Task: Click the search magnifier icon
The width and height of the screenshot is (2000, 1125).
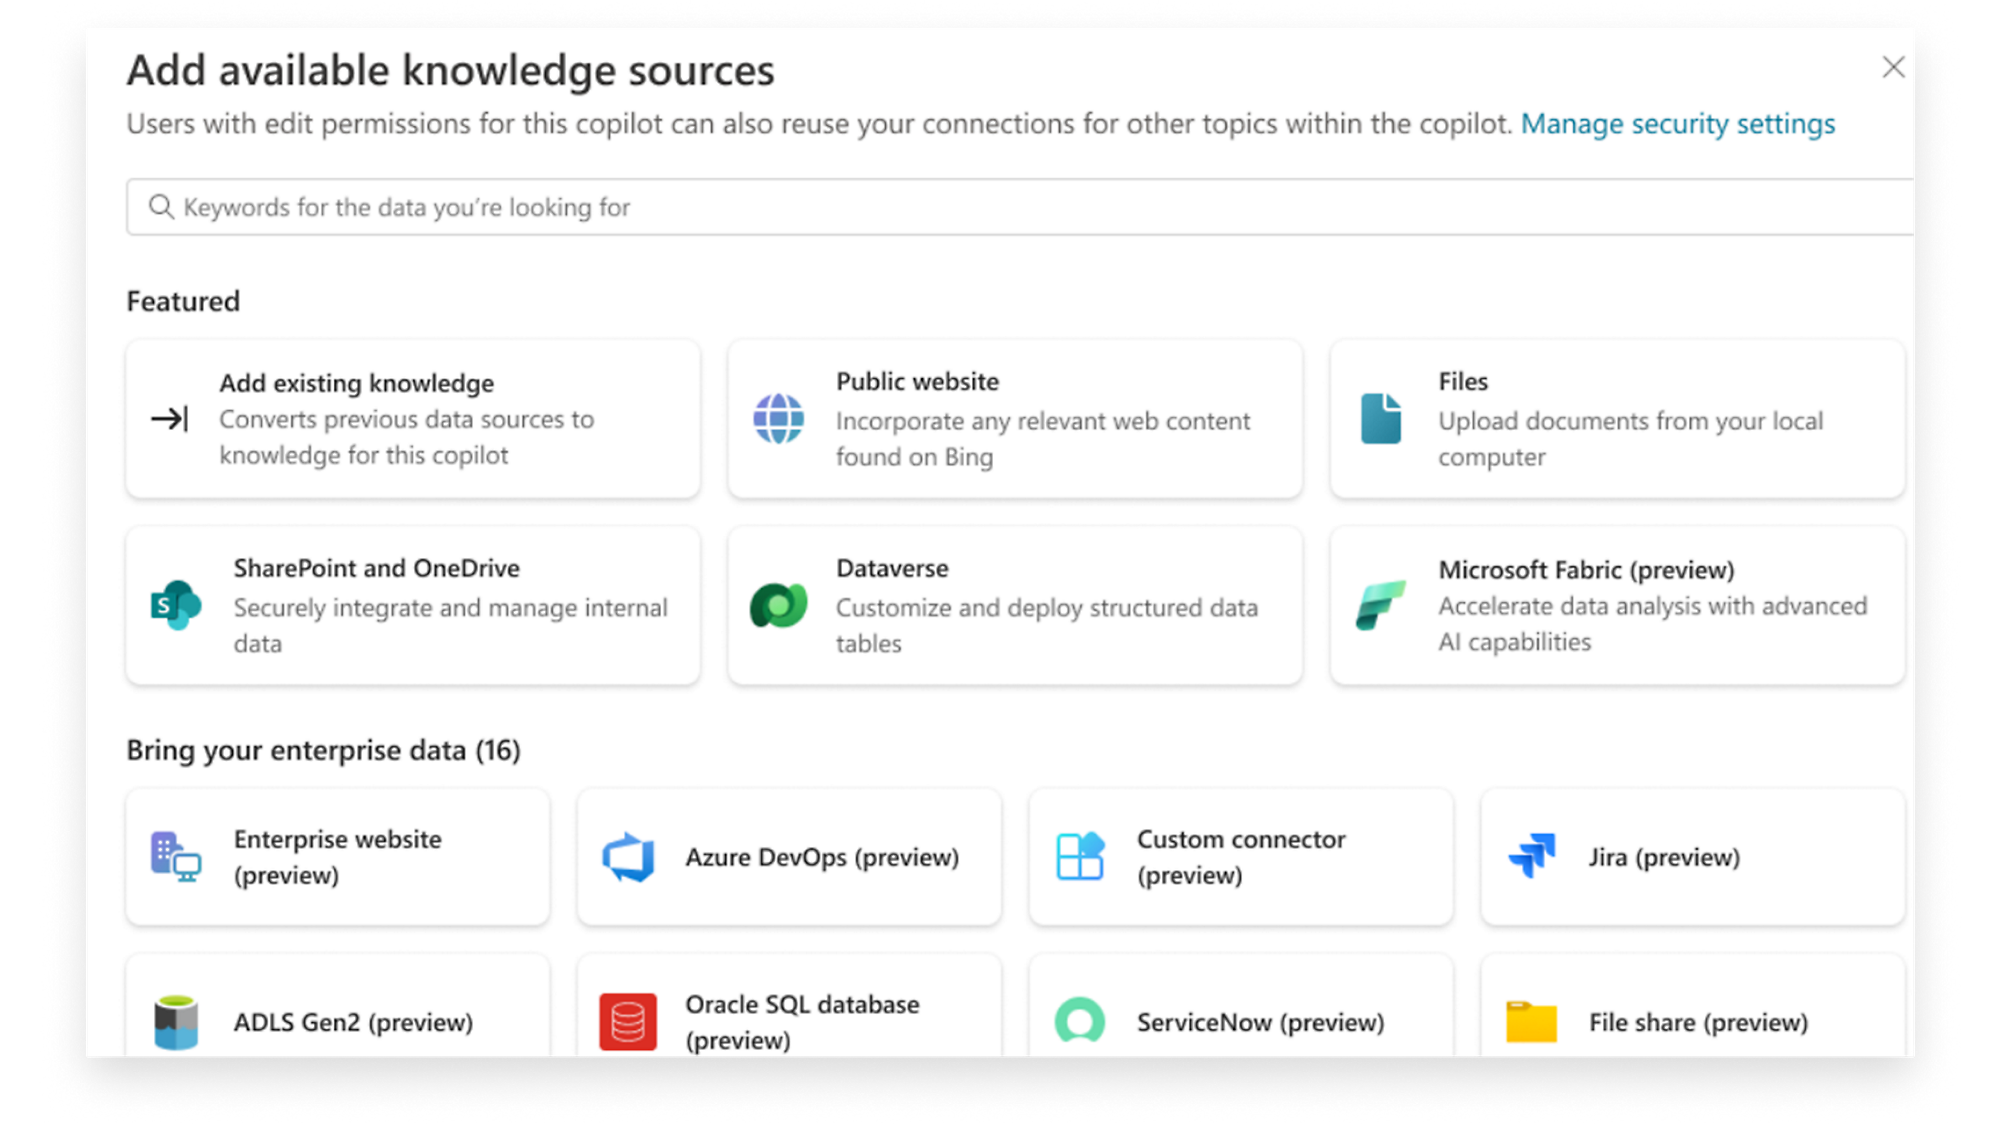Action: [161, 207]
